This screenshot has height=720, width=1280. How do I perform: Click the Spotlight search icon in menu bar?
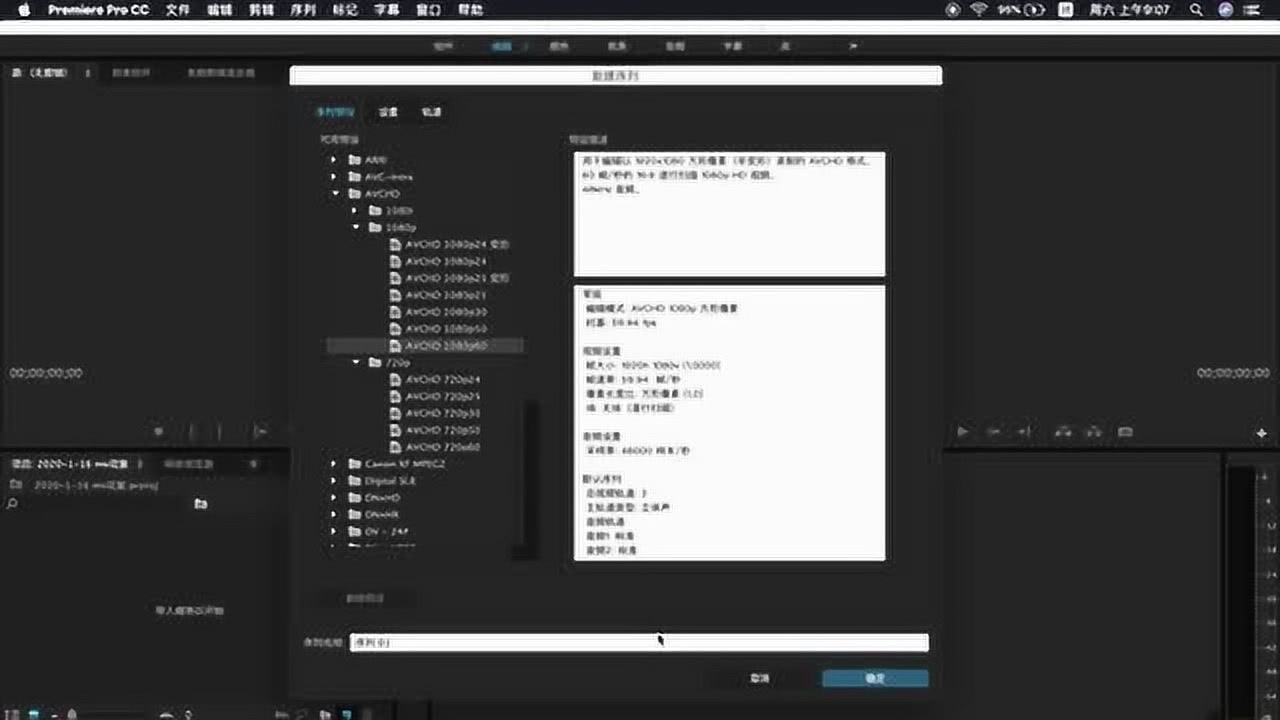point(1196,10)
